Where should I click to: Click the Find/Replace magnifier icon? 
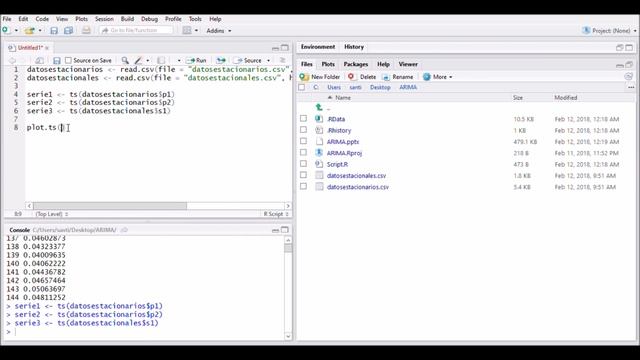125,60
